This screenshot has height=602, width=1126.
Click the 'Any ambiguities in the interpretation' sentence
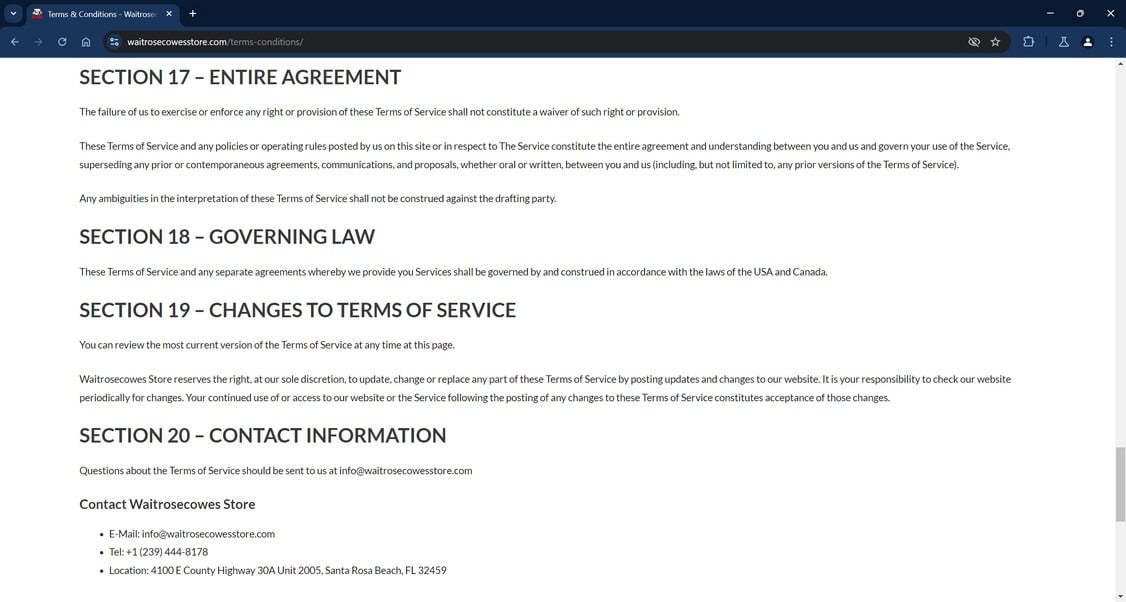(317, 198)
